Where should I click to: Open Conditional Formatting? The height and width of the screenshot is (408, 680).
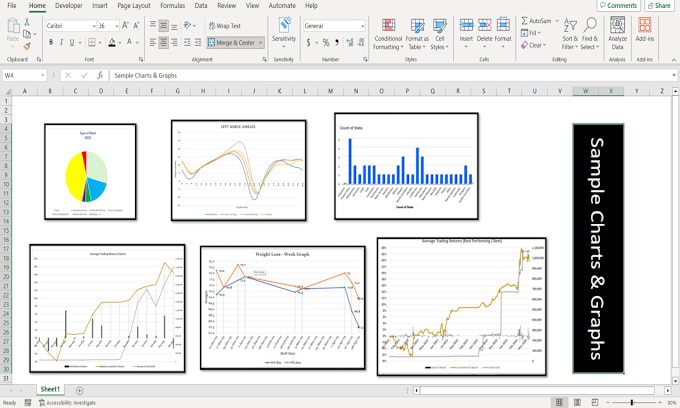tap(388, 34)
